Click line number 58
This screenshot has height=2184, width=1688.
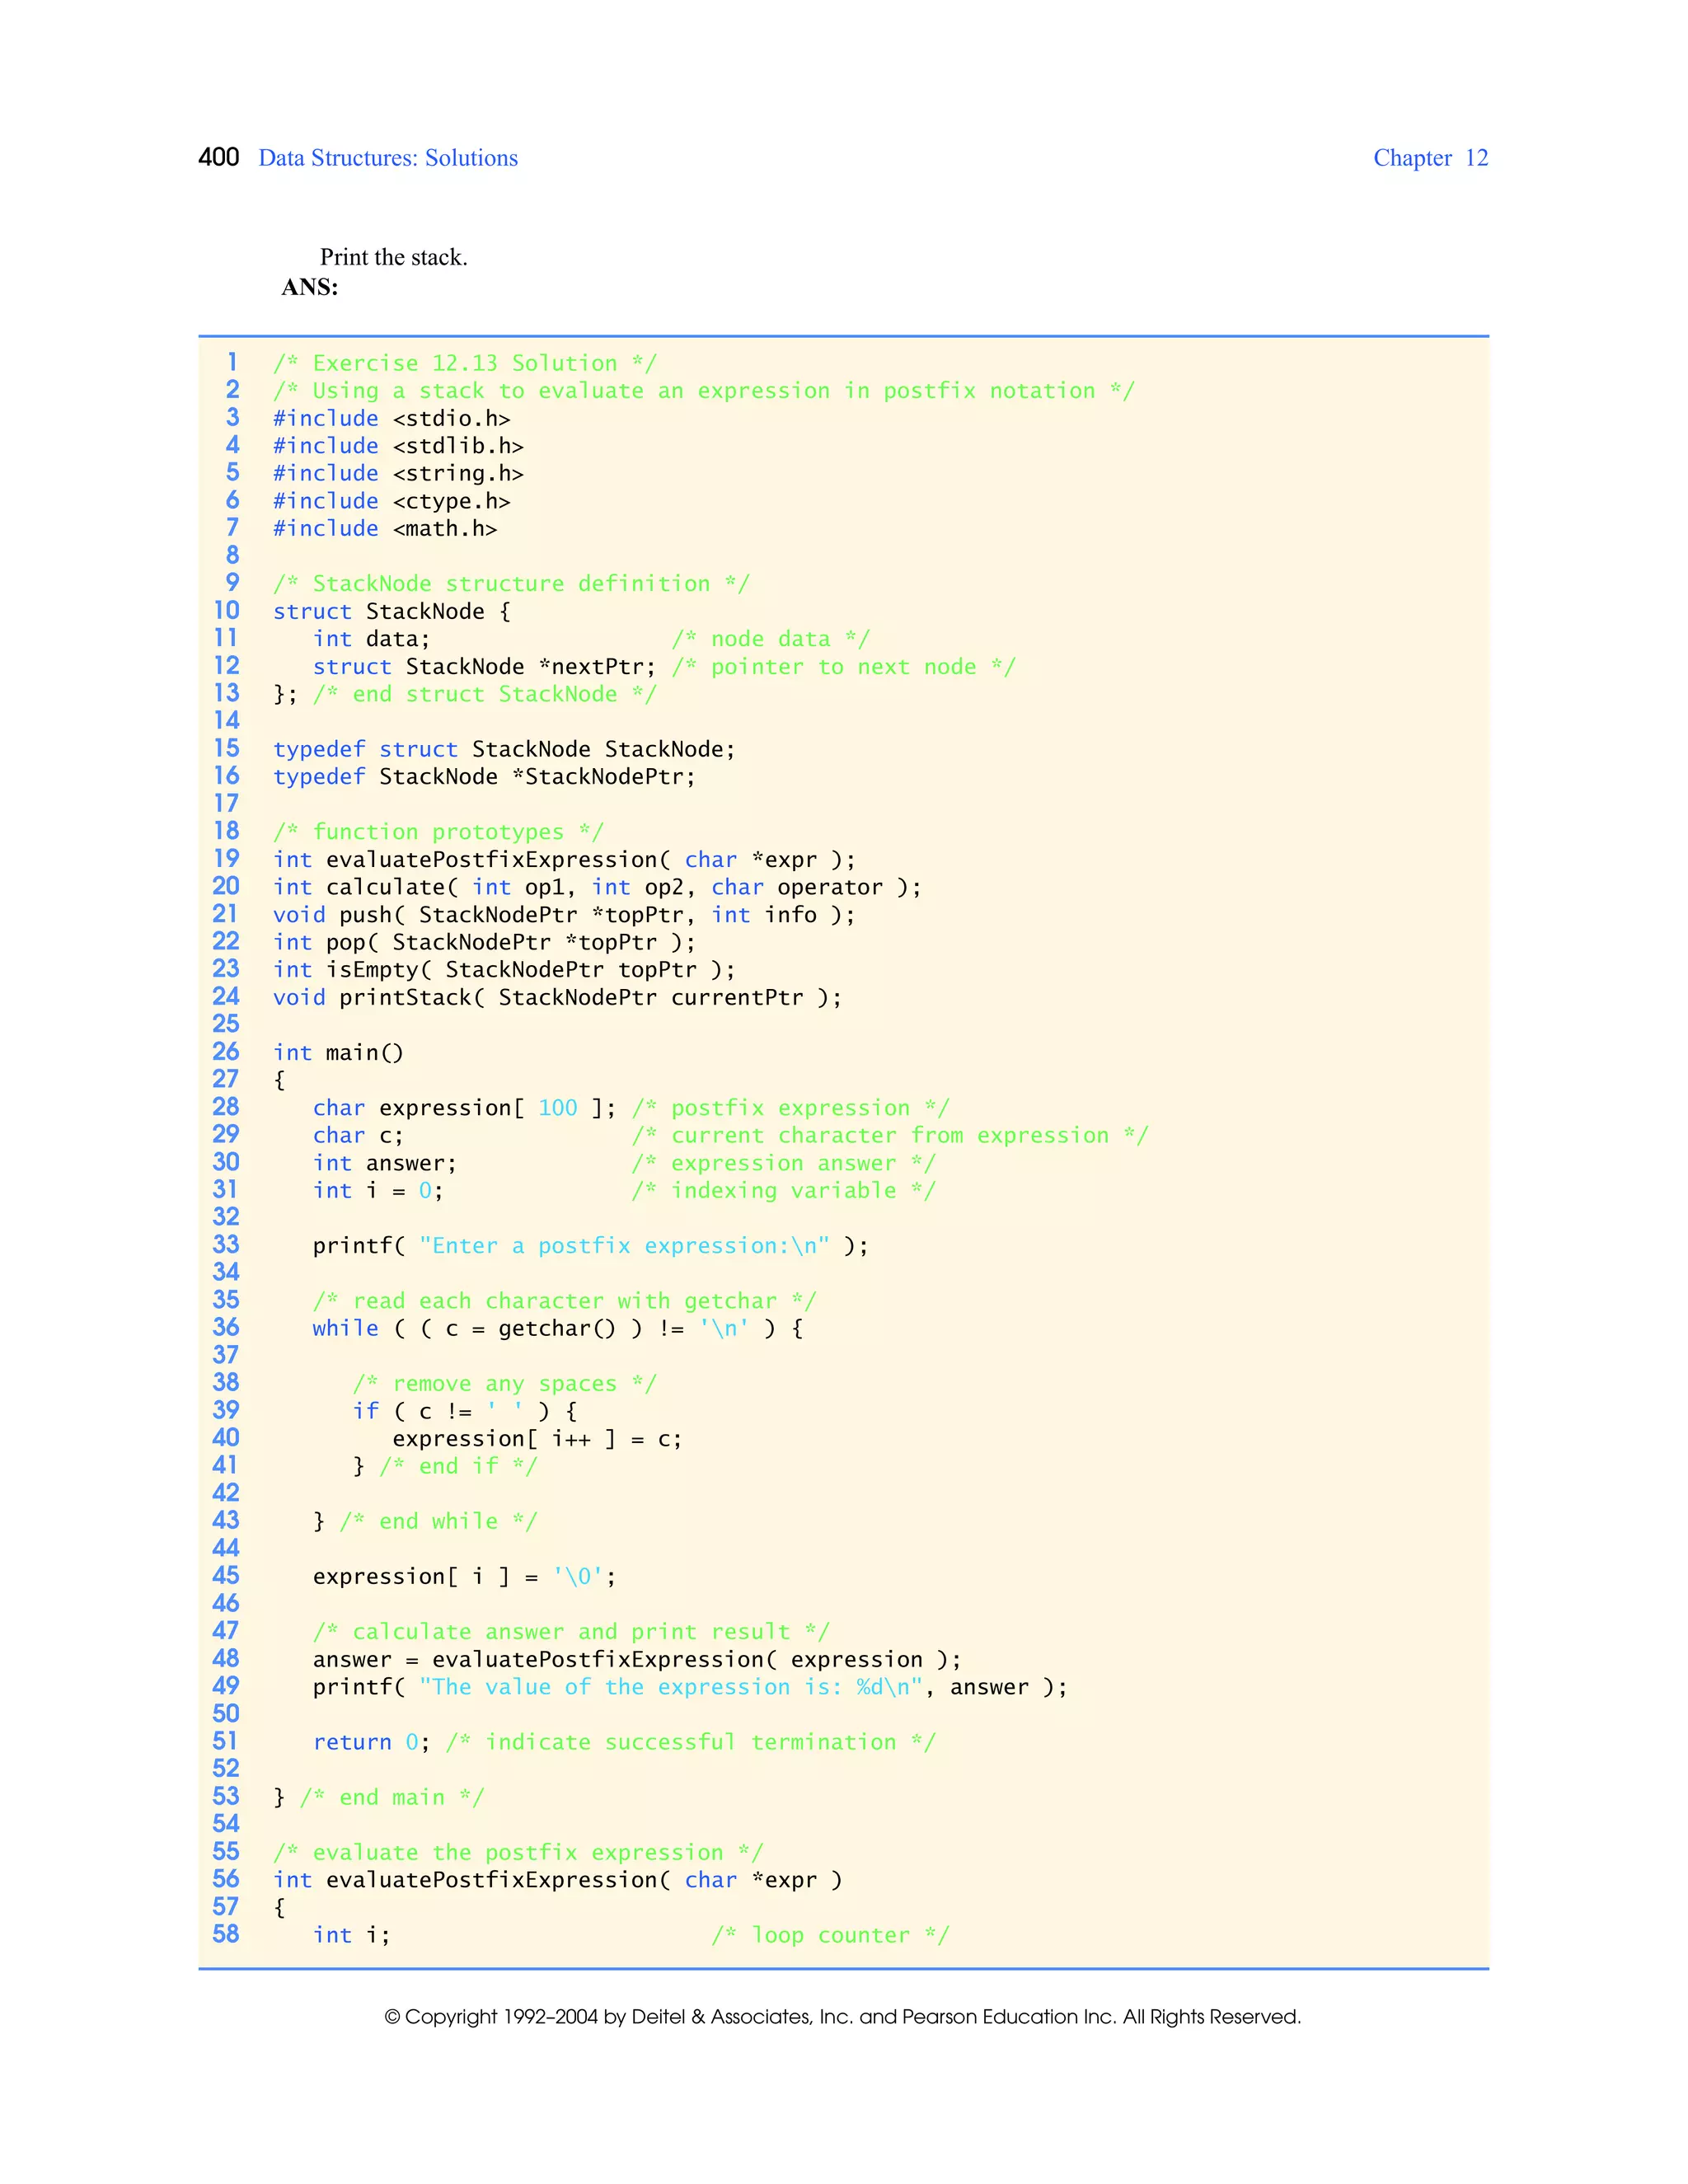click(226, 1934)
